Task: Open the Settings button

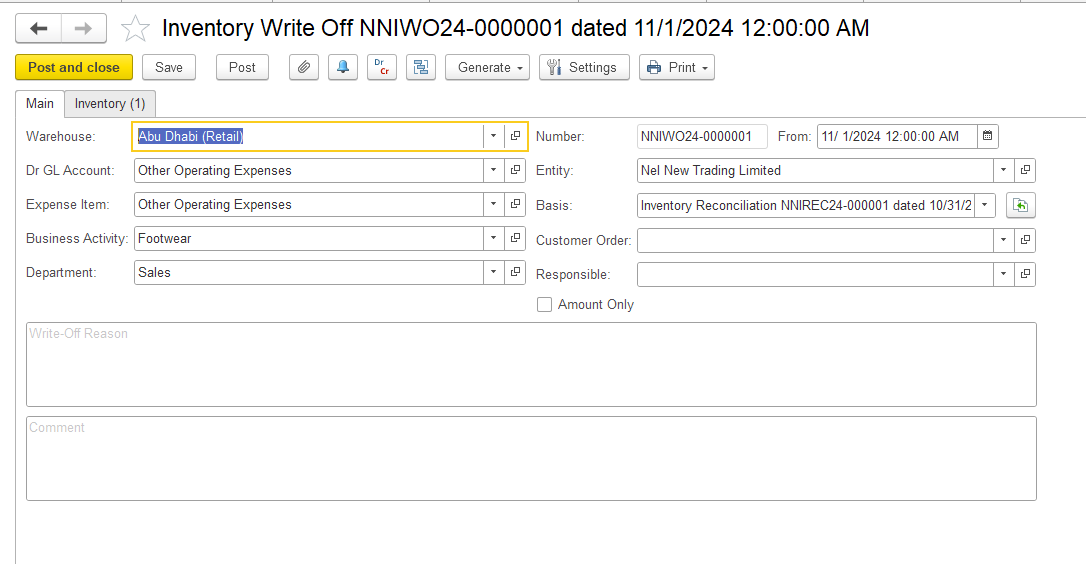Action: click(583, 68)
